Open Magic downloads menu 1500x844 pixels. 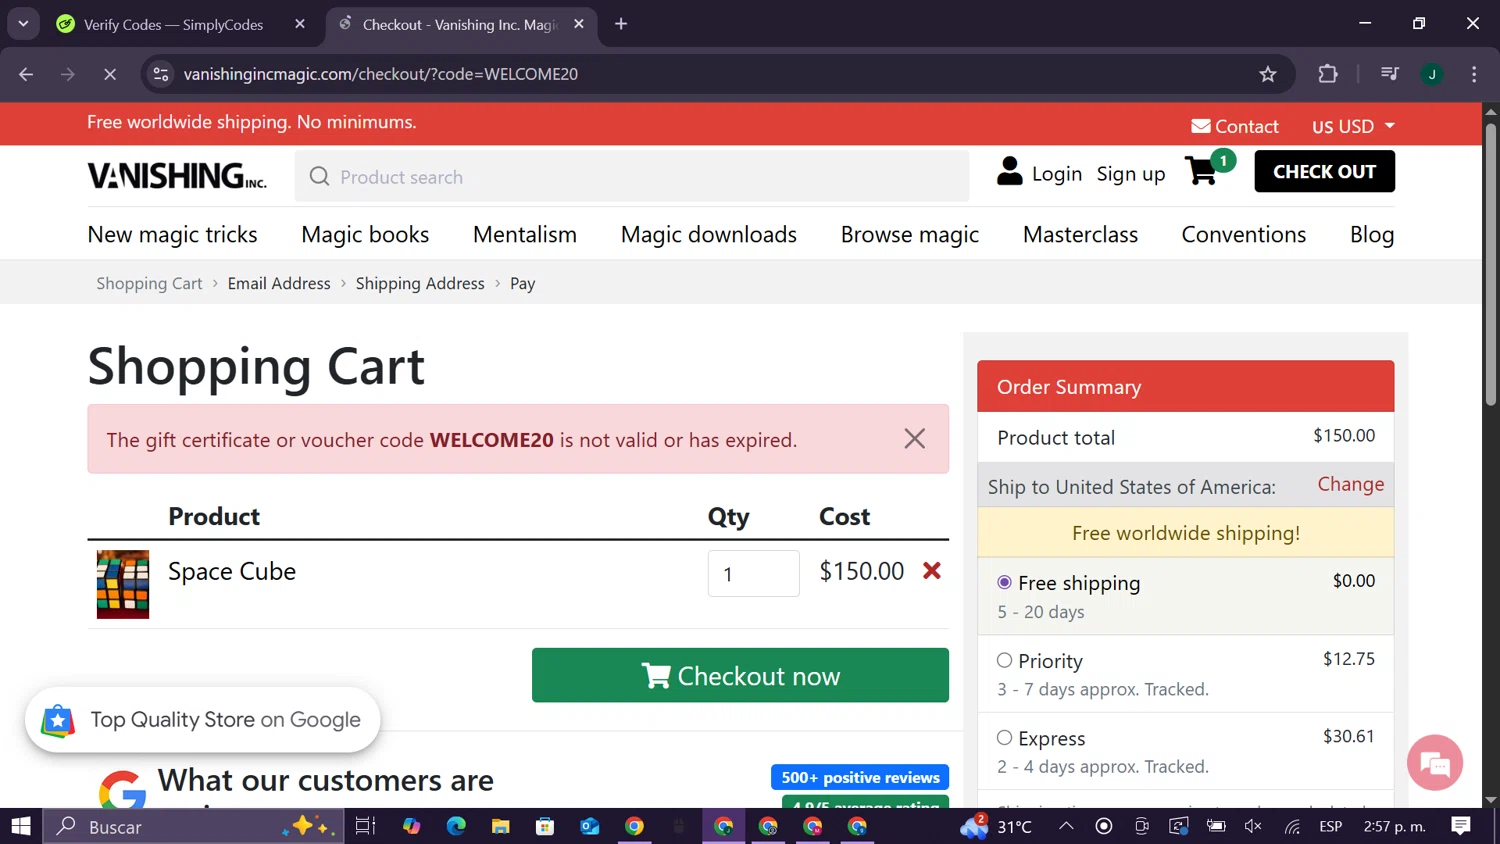coord(709,234)
